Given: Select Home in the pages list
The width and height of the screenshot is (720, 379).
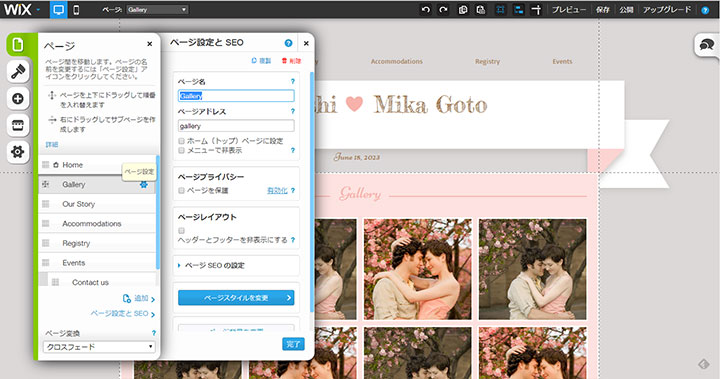Looking at the screenshot, I should (97, 165).
